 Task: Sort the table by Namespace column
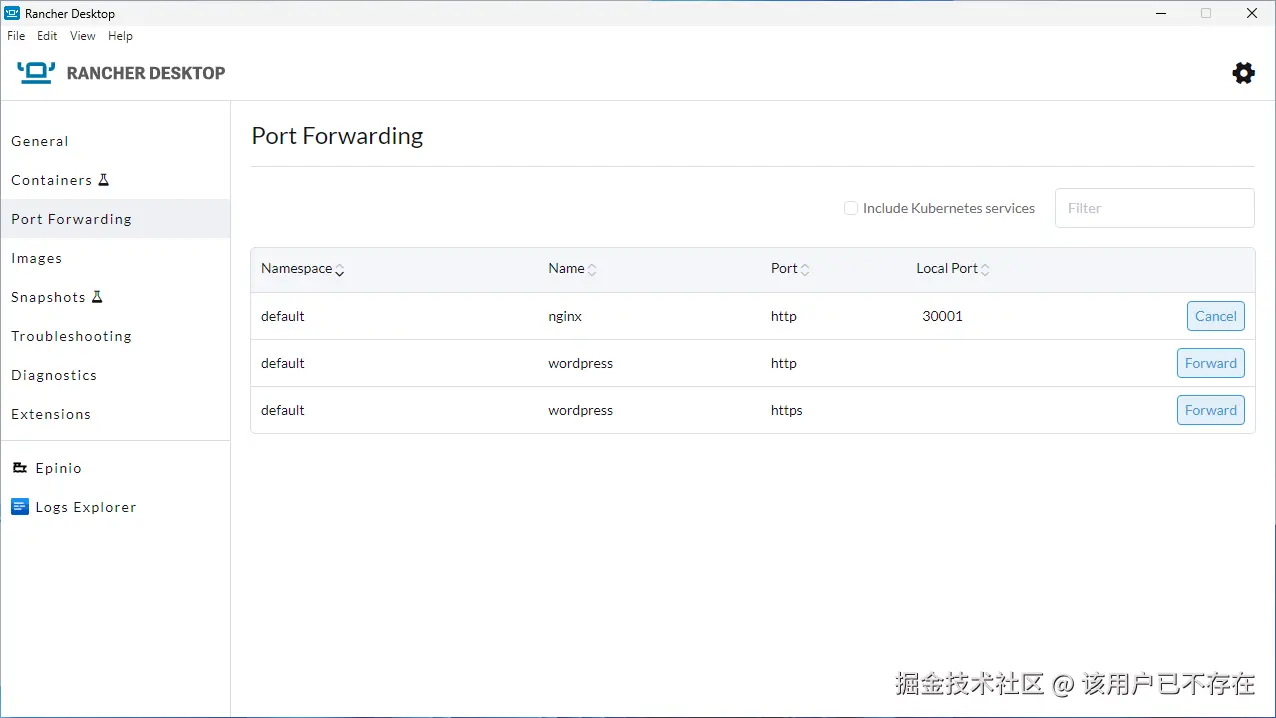[302, 269]
